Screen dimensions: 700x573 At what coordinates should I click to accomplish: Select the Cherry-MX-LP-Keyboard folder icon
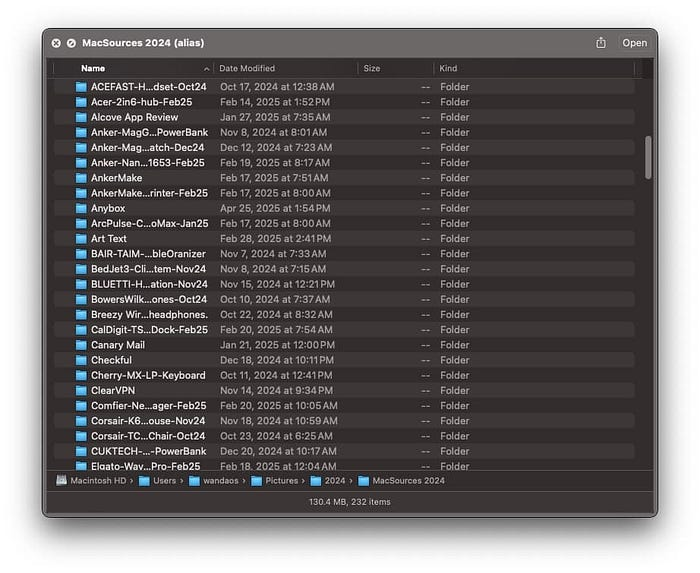pos(81,375)
